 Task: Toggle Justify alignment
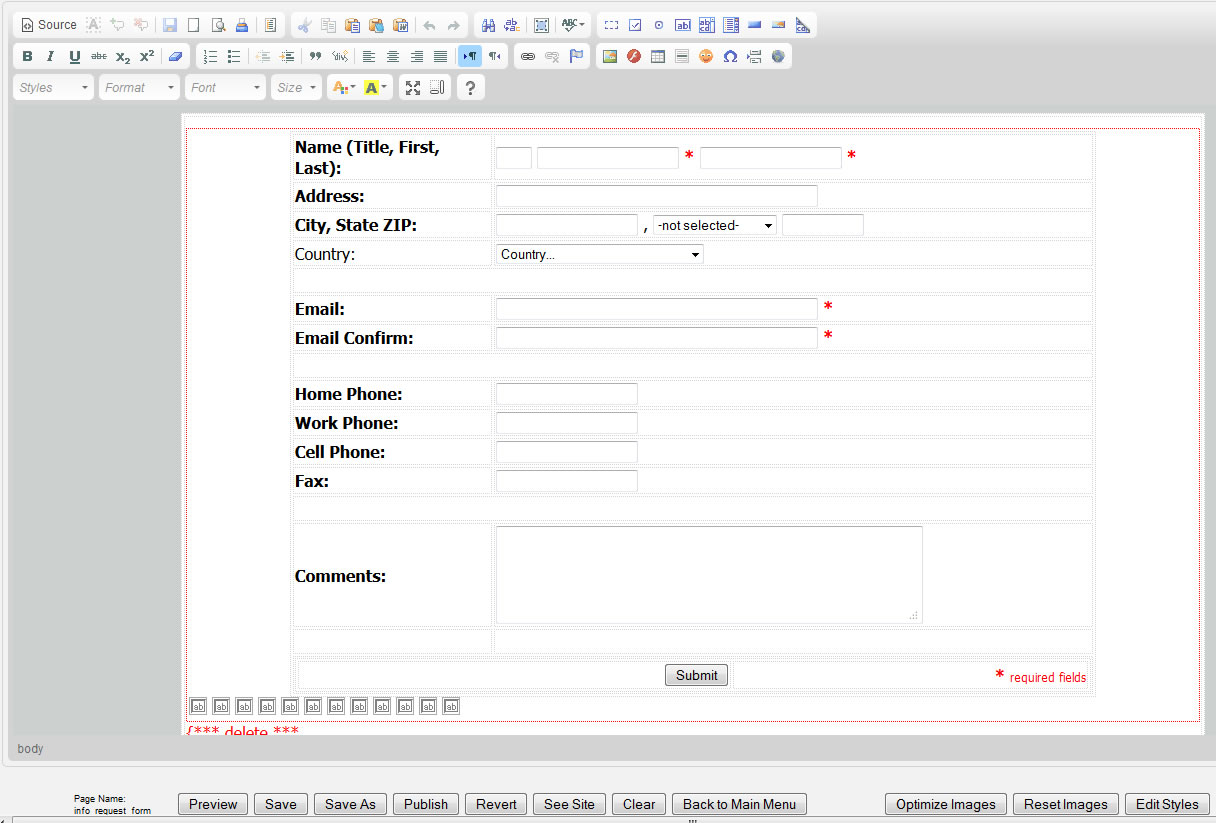441,56
